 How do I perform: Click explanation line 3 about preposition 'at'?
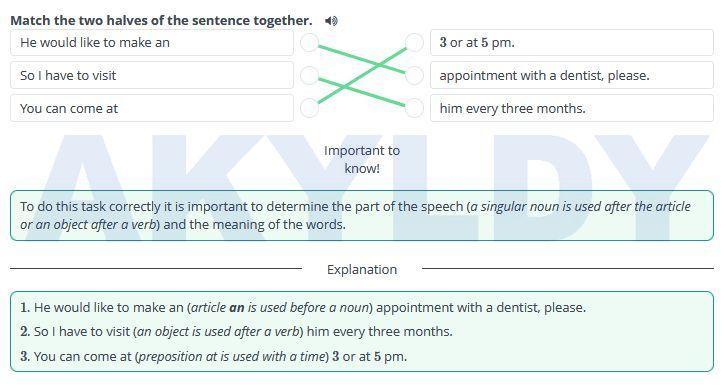pos(213,356)
